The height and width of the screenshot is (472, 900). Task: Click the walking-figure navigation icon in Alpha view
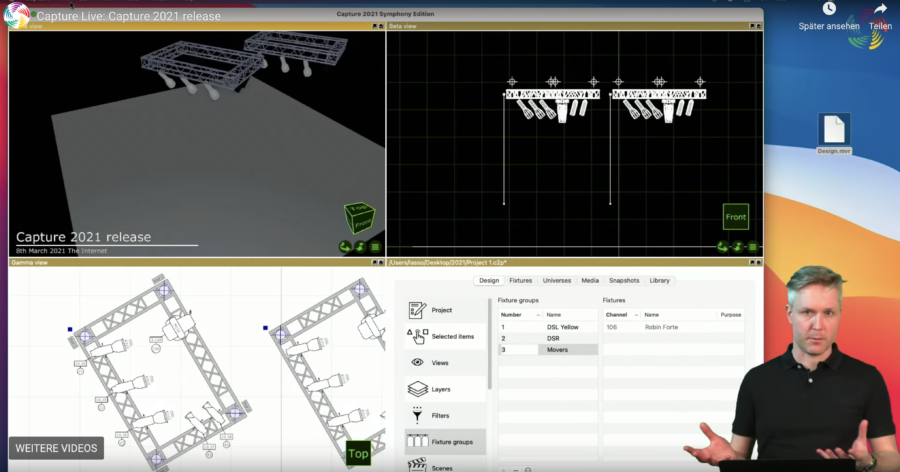coord(360,247)
